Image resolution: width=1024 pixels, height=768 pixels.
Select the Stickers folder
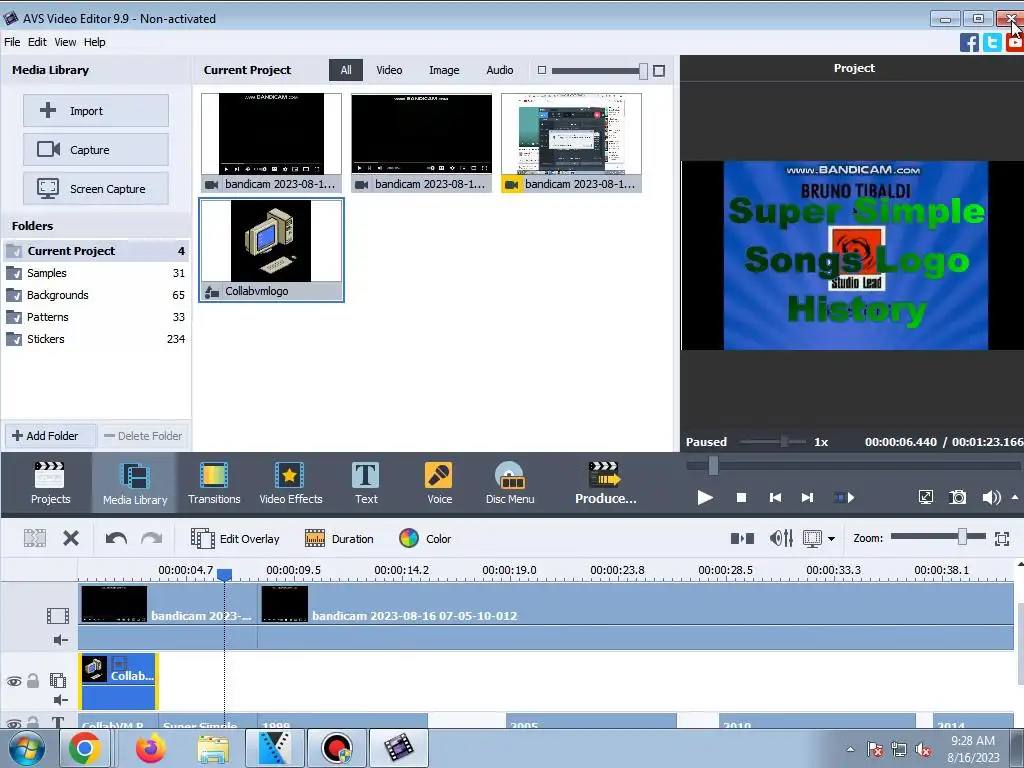[x=95, y=339]
